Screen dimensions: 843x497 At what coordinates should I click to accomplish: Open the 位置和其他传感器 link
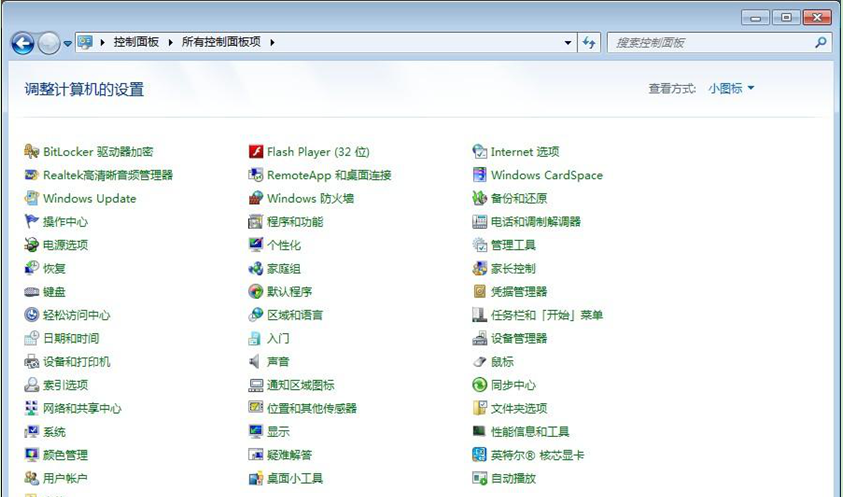pyautogui.click(x=312, y=408)
